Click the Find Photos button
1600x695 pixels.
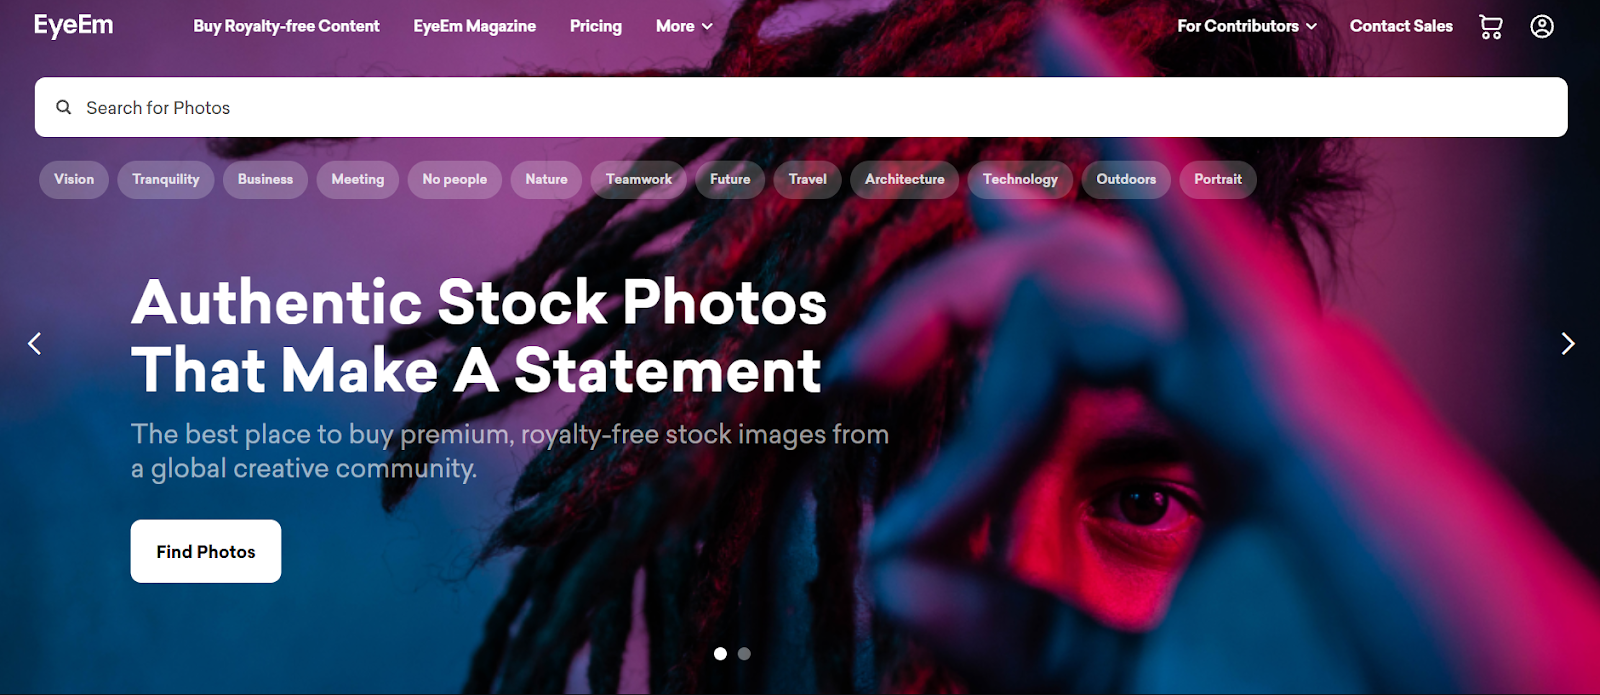pyautogui.click(x=206, y=551)
